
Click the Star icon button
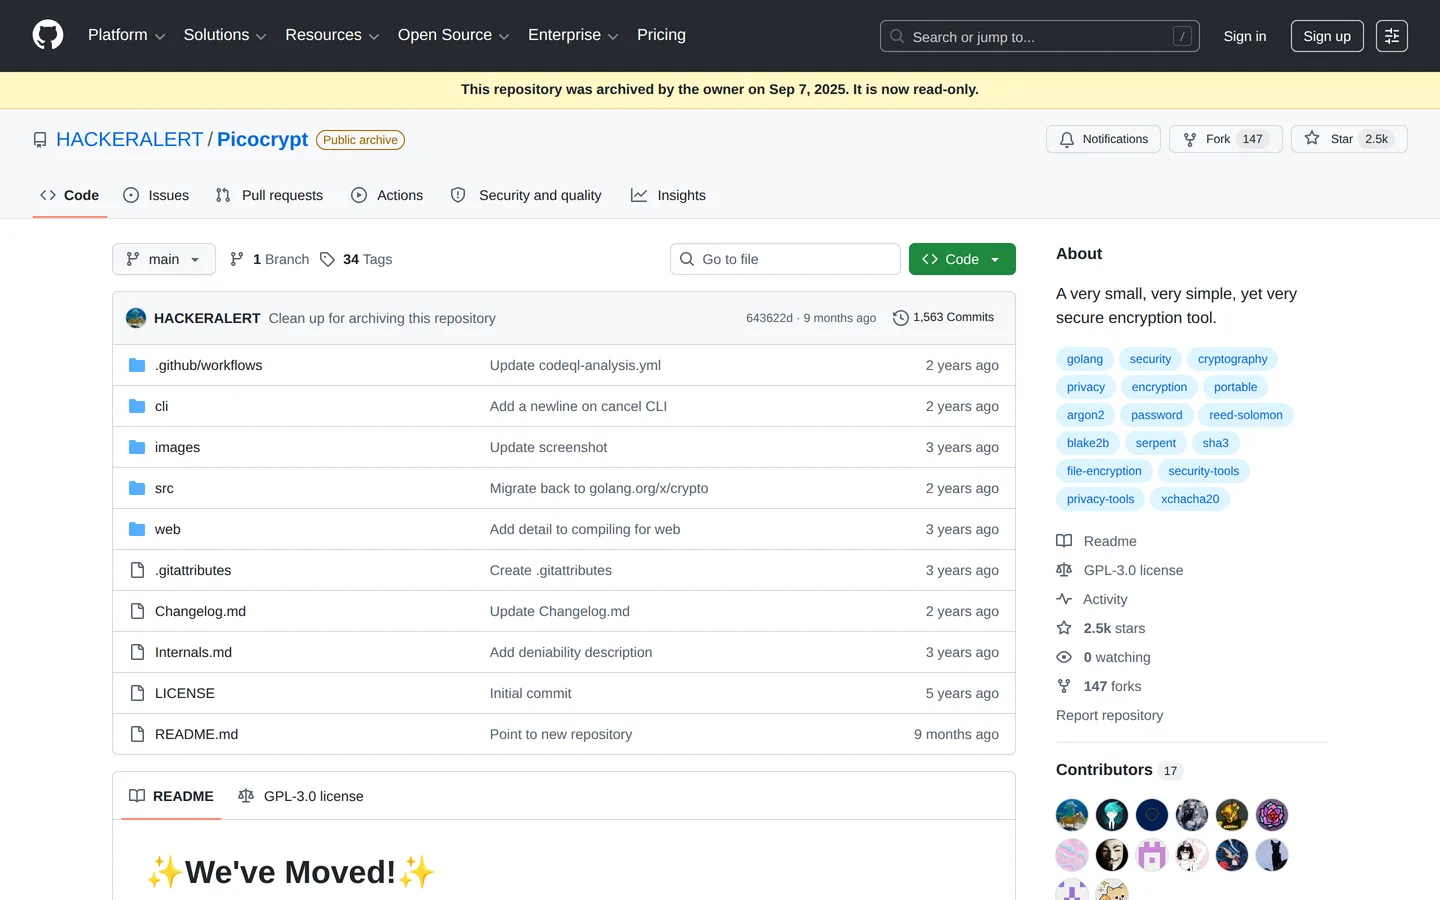[1312, 139]
